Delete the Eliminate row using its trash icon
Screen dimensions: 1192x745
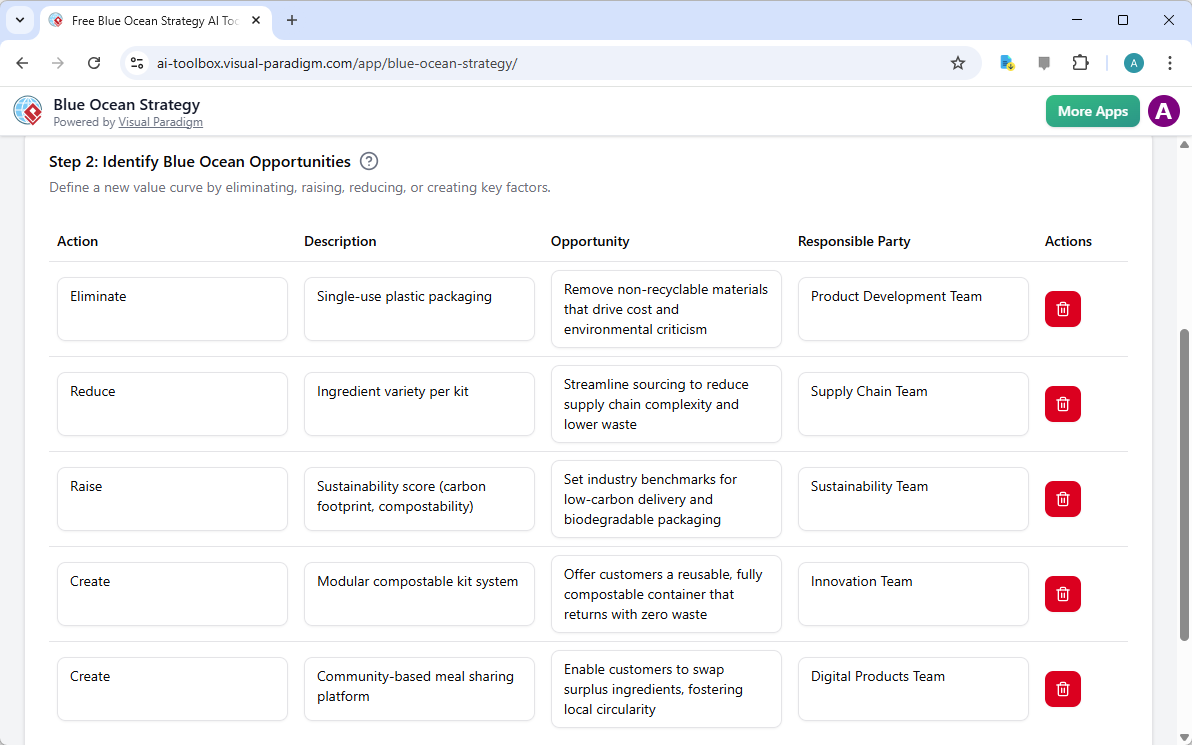(1062, 309)
